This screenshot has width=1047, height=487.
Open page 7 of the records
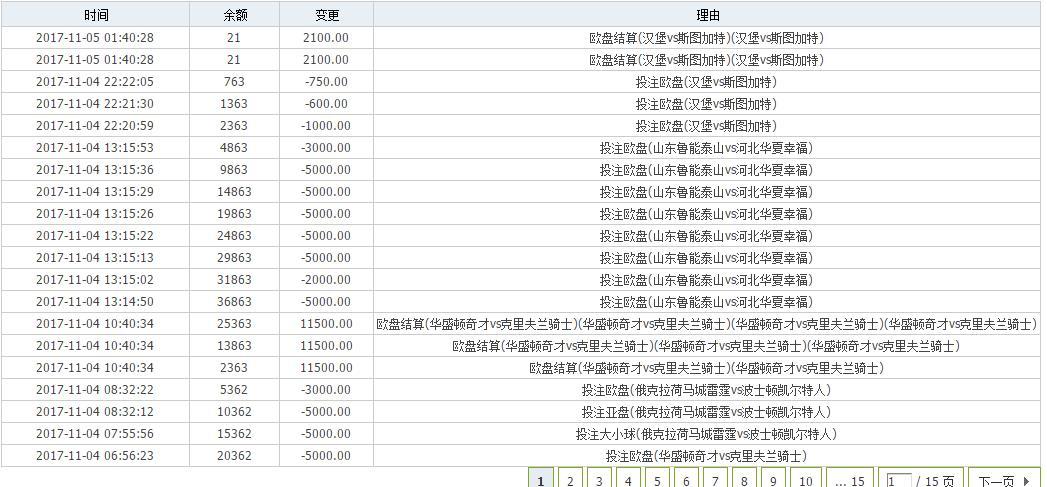click(715, 480)
